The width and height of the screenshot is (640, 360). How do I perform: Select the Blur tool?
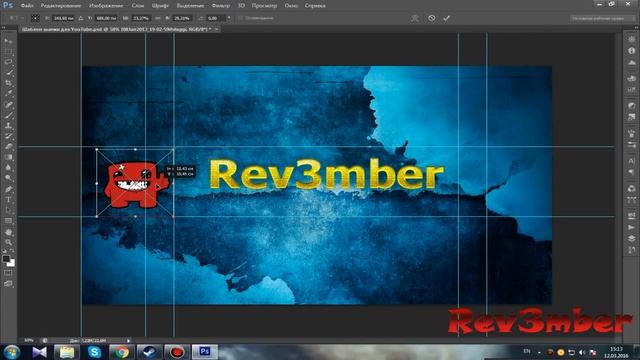click(x=8, y=168)
